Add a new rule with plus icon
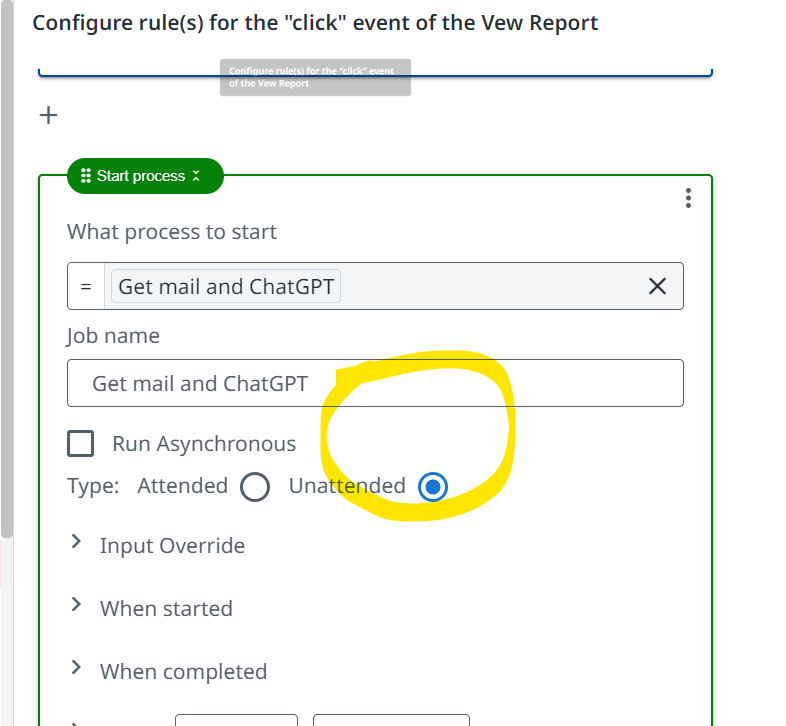 tap(48, 116)
